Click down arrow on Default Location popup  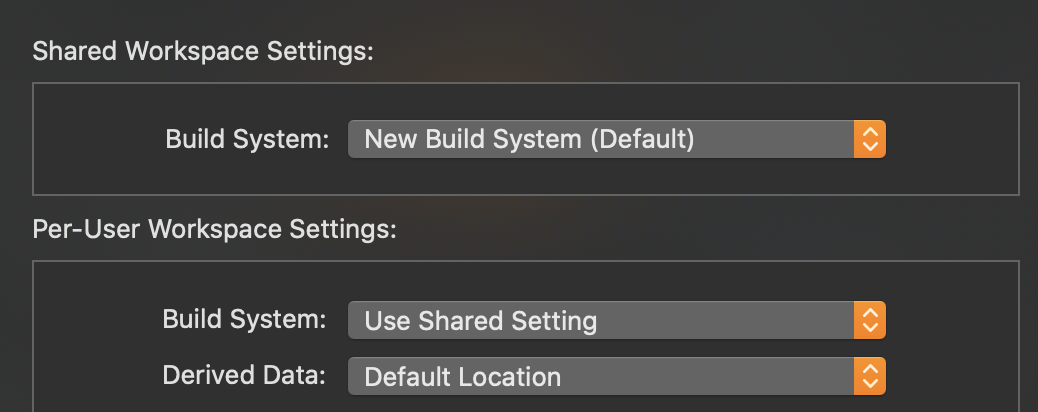coord(870,384)
